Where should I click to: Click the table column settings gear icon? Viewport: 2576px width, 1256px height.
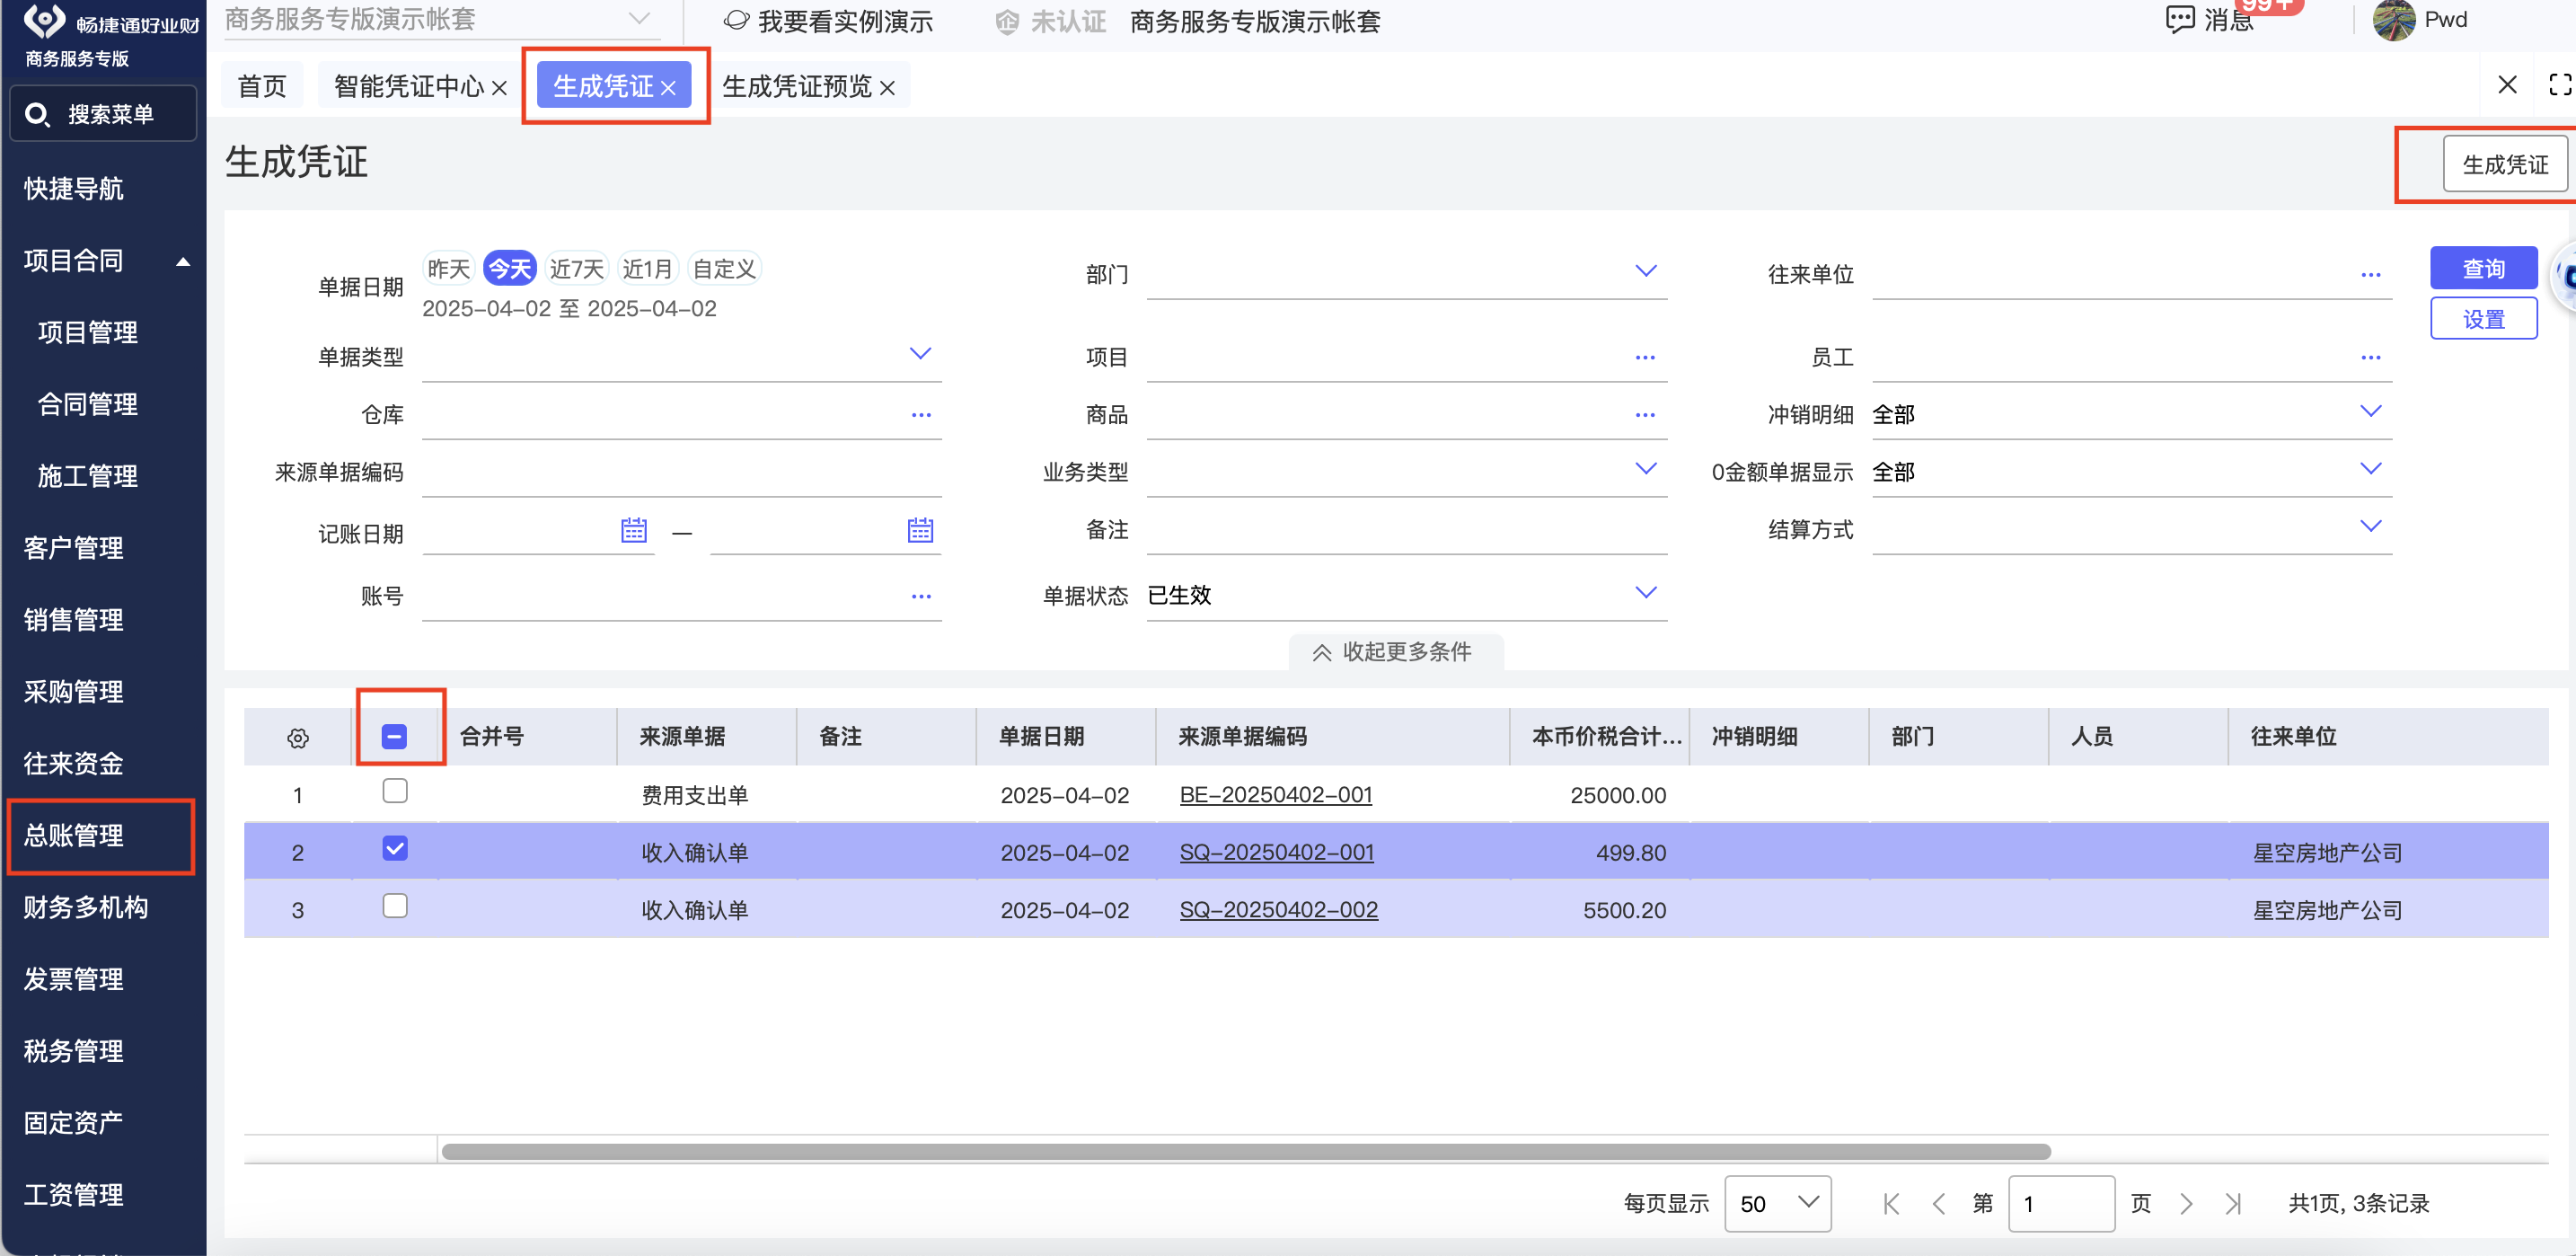[x=297, y=738]
